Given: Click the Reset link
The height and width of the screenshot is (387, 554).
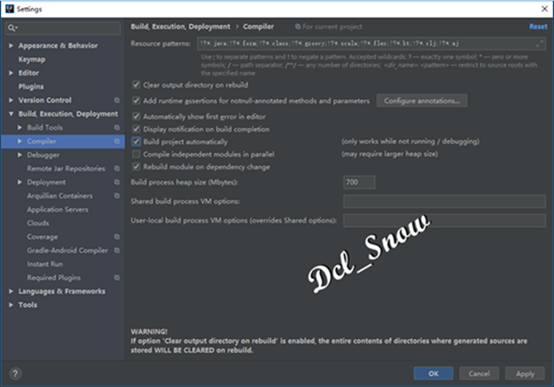Looking at the screenshot, I should pyautogui.click(x=538, y=27).
